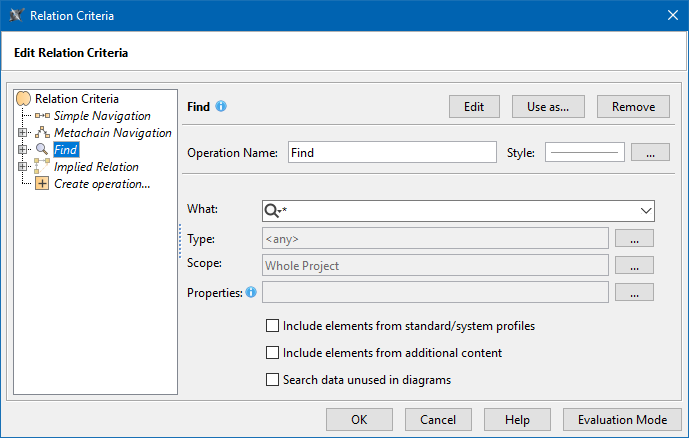Click the info icon next to Find heading
This screenshot has width=689, height=438.
pyautogui.click(x=221, y=106)
